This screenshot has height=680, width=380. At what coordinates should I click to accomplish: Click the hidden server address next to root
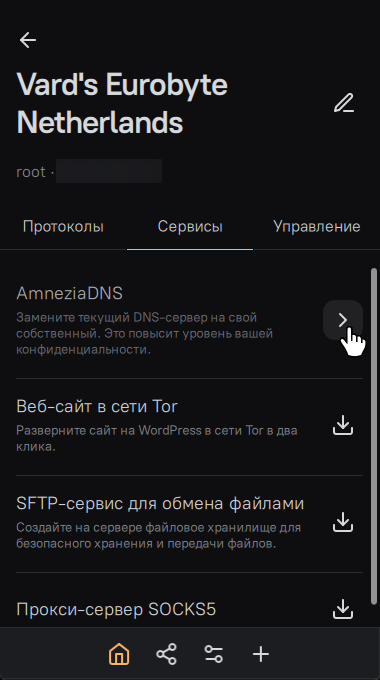click(x=109, y=171)
